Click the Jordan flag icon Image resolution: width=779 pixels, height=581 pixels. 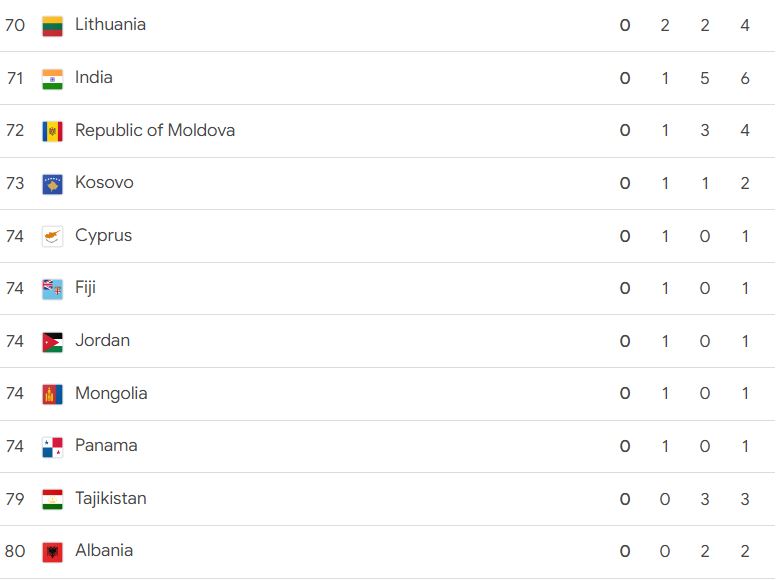pyautogui.click(x=52, y=342)
